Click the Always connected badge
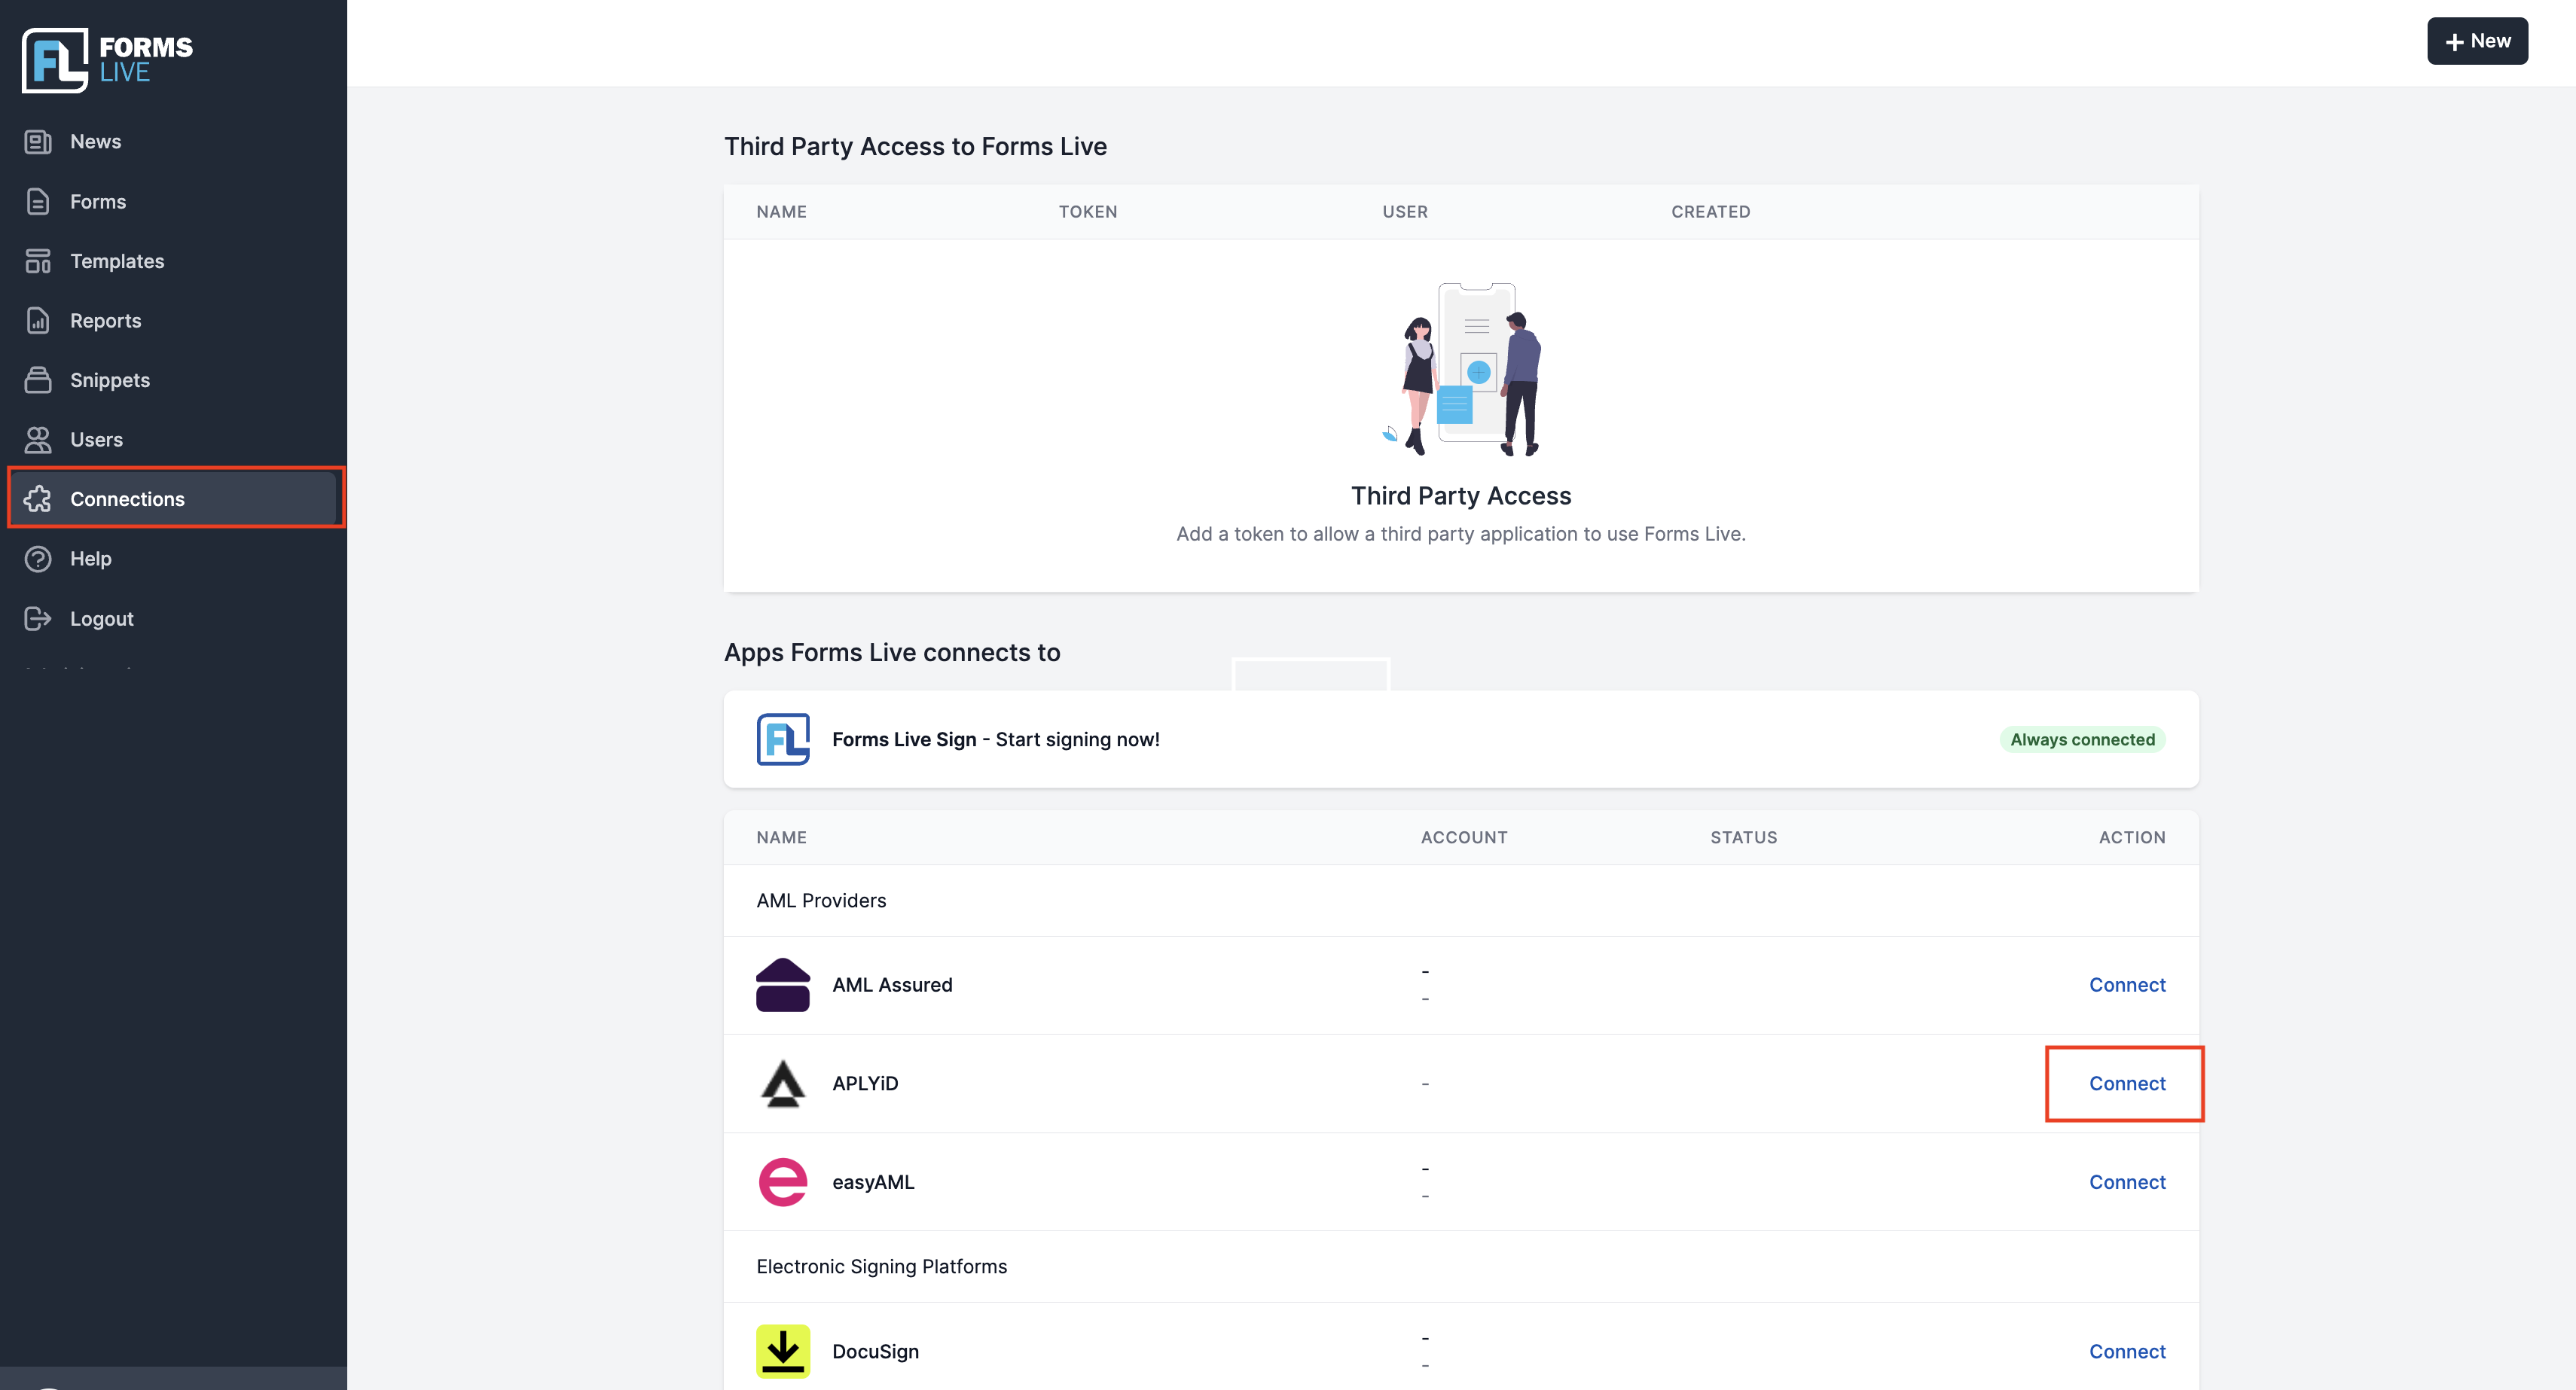 pos(2082,740)
